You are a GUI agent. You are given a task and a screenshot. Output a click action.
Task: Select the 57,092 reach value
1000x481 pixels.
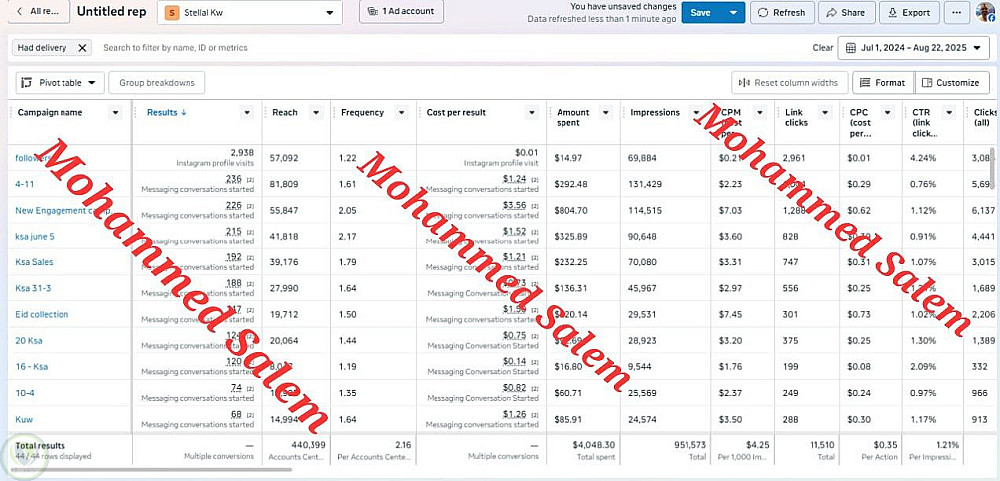[x=284, y=158]
